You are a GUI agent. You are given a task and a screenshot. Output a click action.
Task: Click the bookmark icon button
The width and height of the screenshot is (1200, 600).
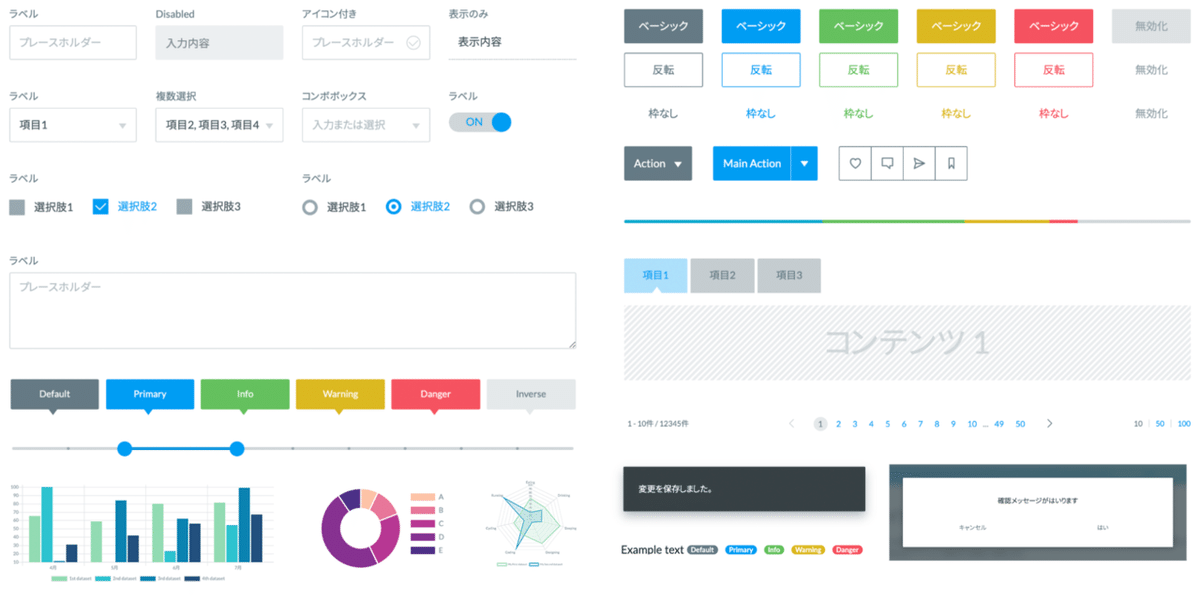tap(951, 163)
